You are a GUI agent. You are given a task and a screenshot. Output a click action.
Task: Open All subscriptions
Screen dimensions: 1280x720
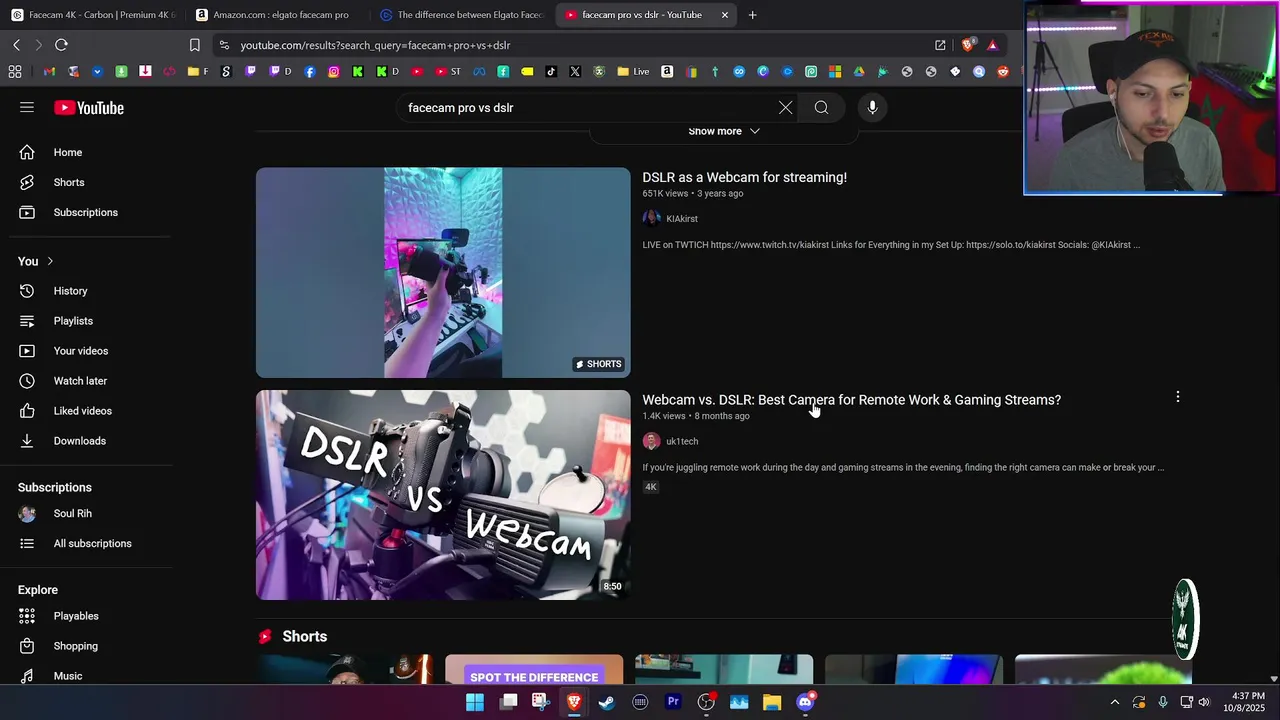90,543
